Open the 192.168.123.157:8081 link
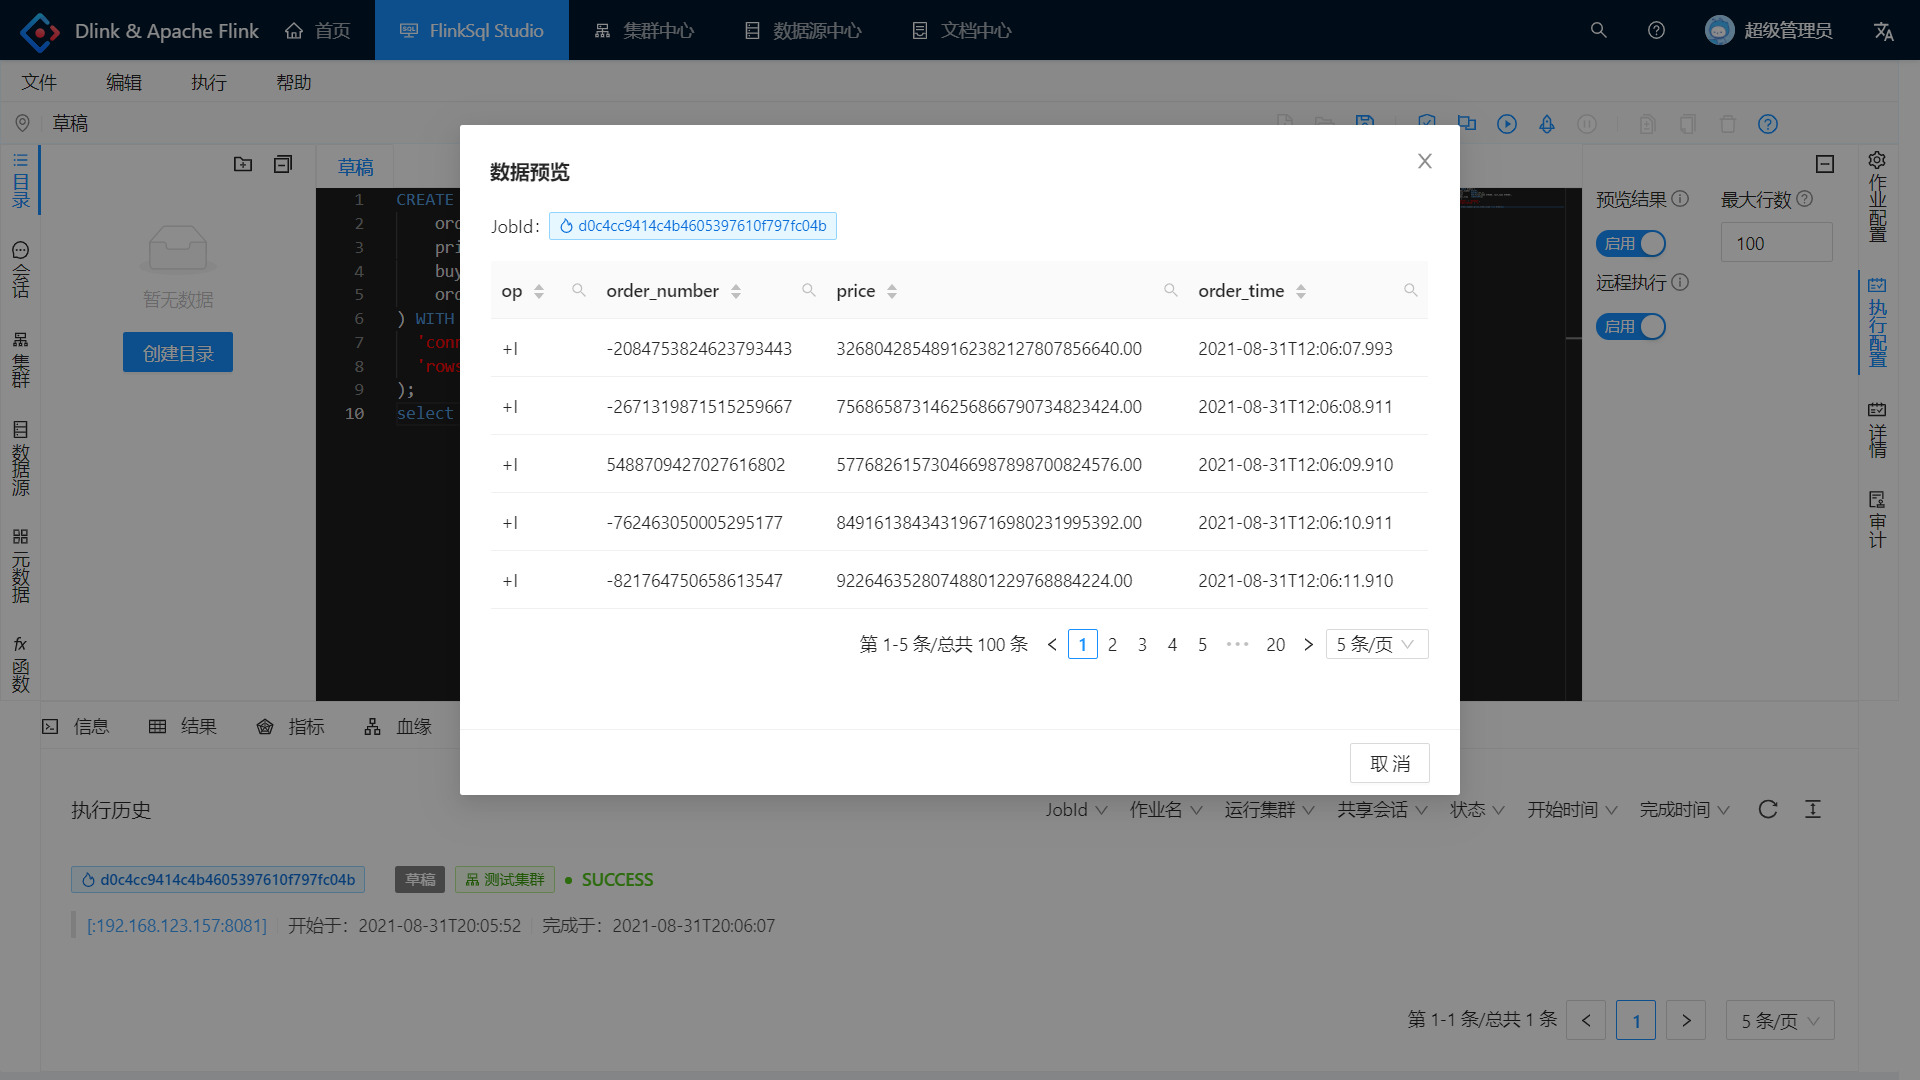This screenshot has height=1080, width=1920. (x=177, y=926)
